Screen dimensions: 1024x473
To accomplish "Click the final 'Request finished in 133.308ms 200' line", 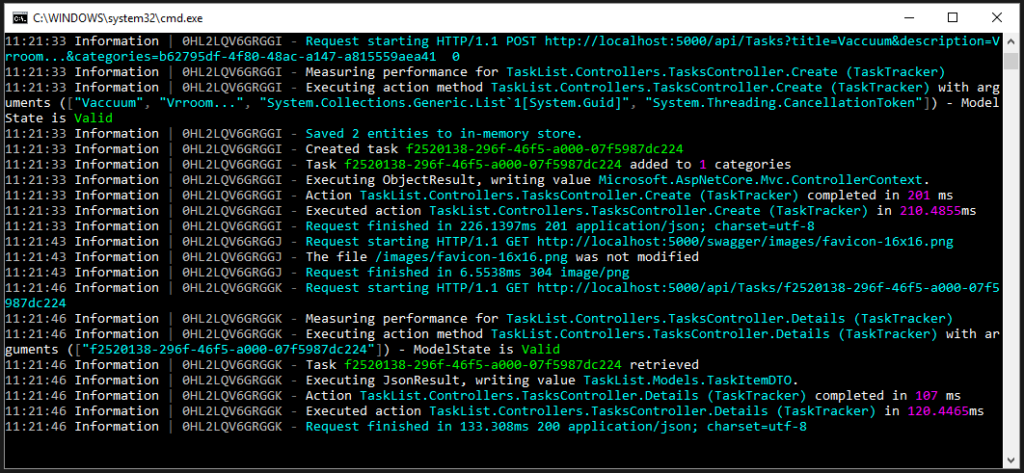I will (x=555, y=426).
